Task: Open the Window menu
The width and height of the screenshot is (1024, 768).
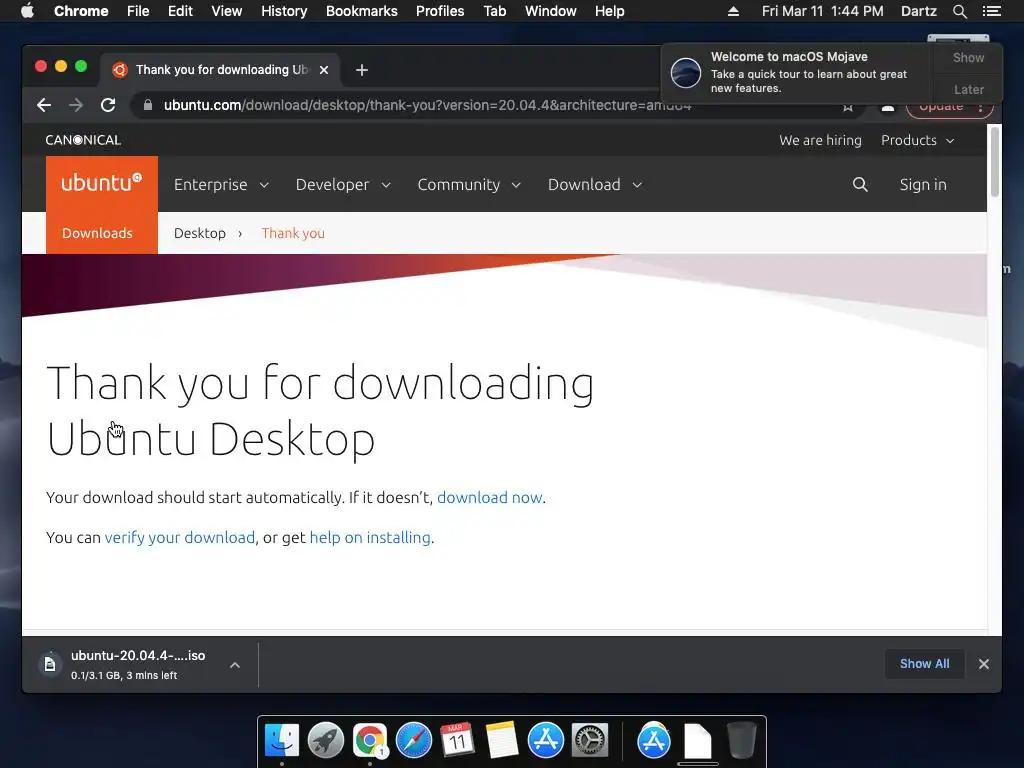Action: click(551, 11)
